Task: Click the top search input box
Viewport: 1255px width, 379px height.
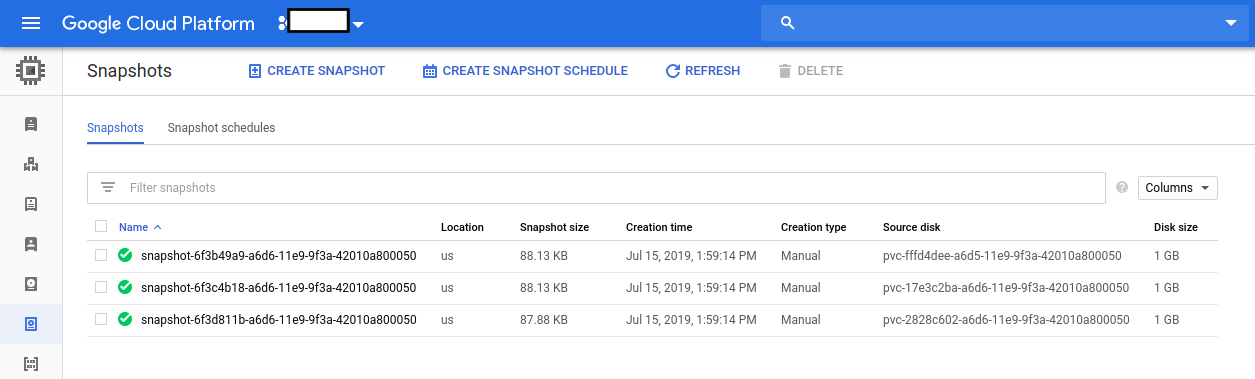Action: (x=1005, y=23)
